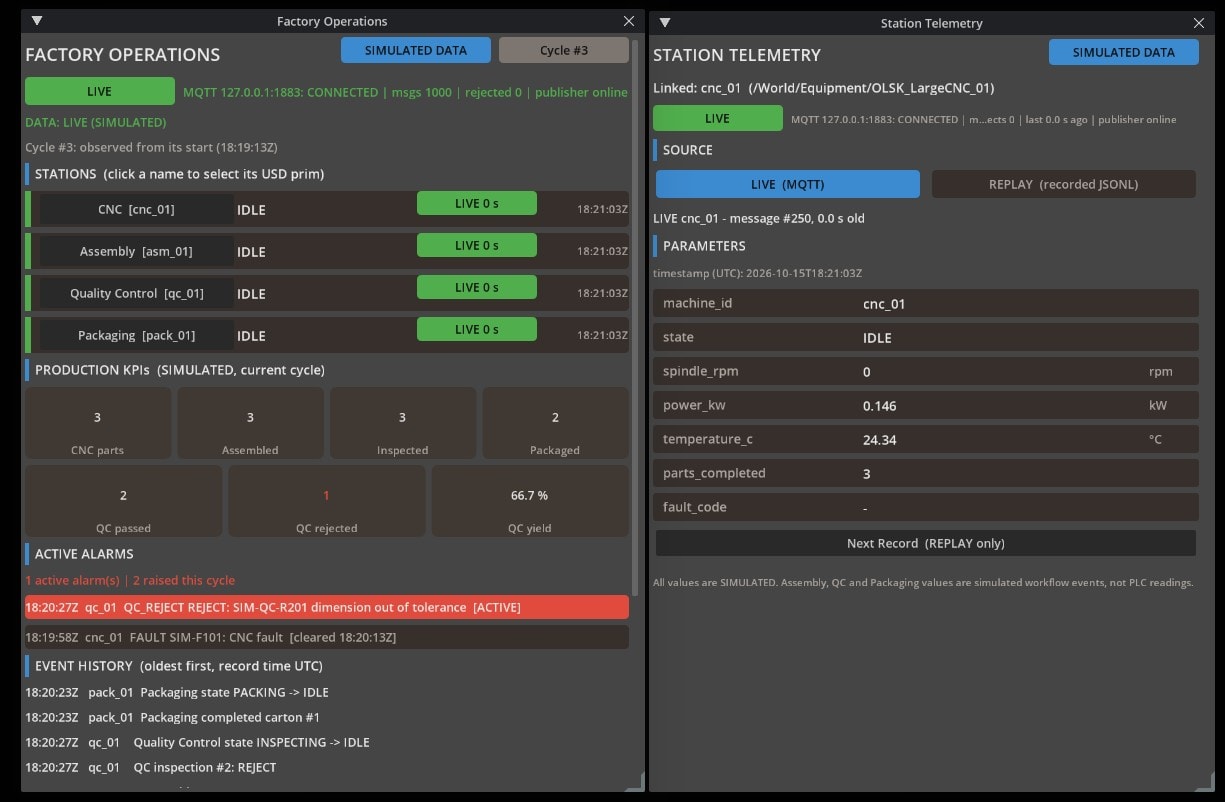Click the LIVE 0 s badge for Assembly
1225x802 pixels.
click(477, 245)
